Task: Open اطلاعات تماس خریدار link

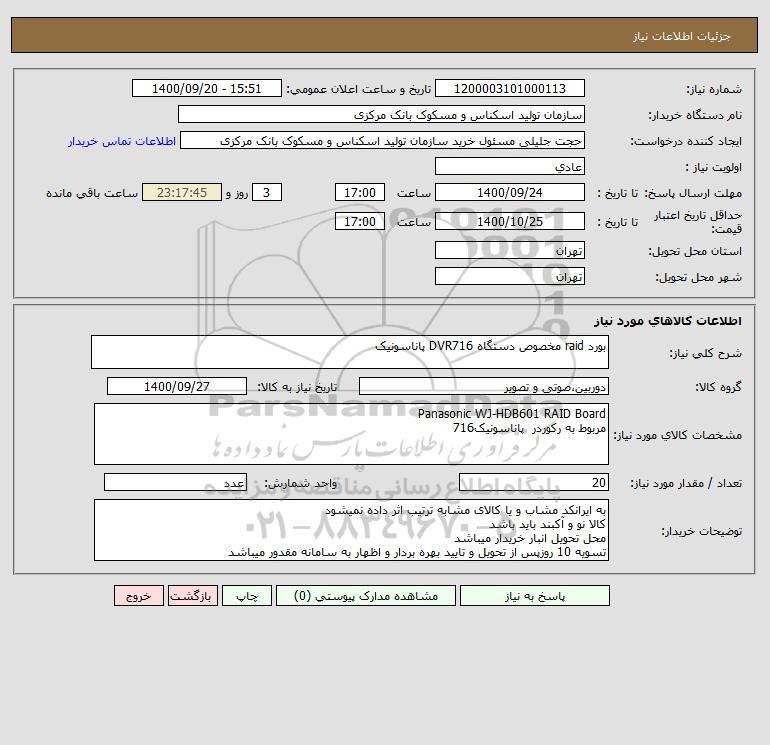Action: pos(122,141)
